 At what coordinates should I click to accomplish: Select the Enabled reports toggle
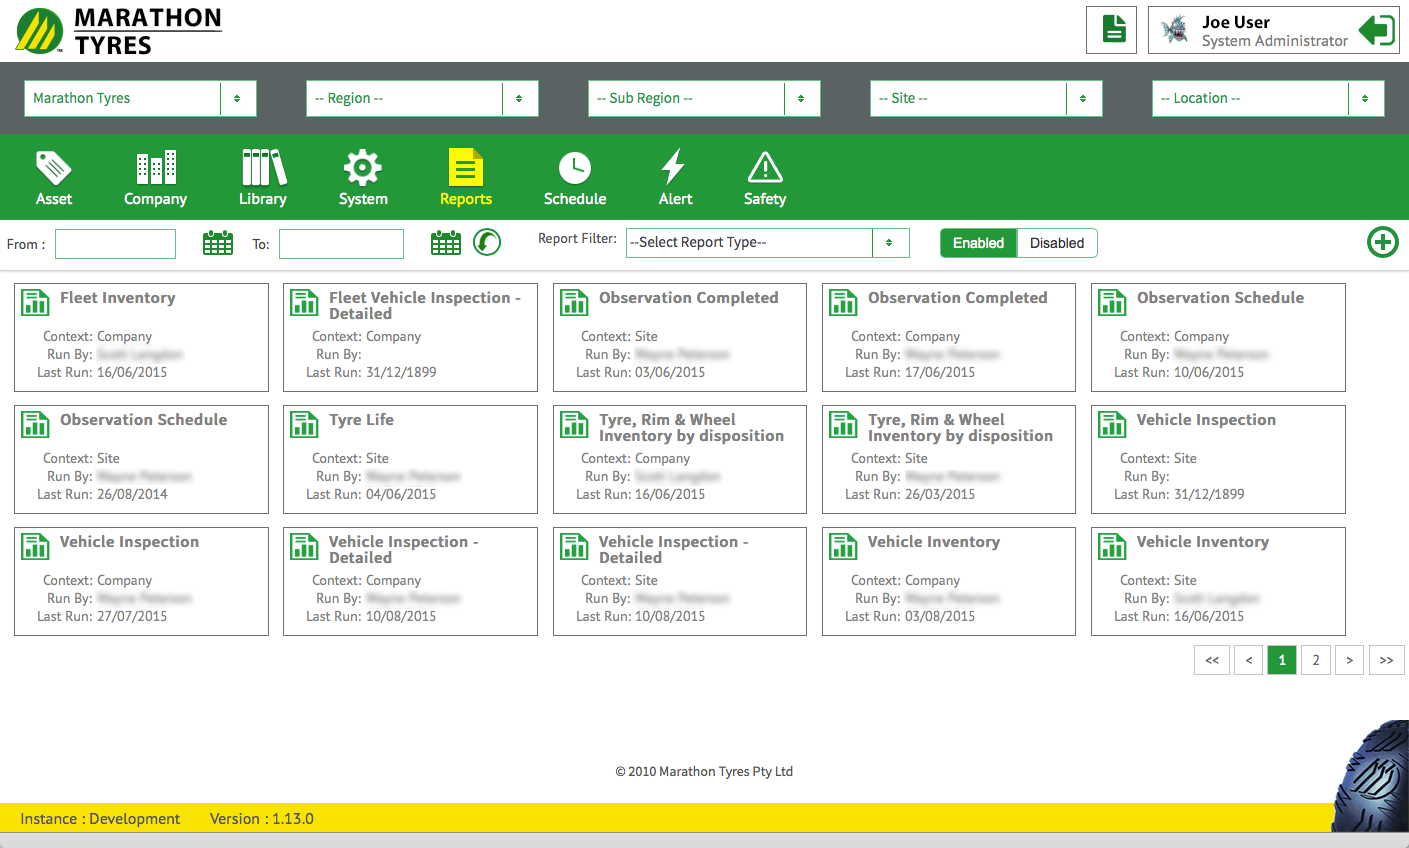pyautogui.click(x=978, y=243)
